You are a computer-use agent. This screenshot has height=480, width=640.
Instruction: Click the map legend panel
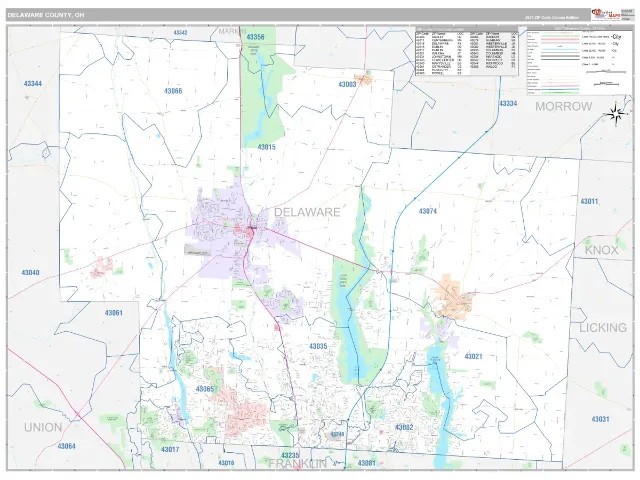(x=580, y=61)
